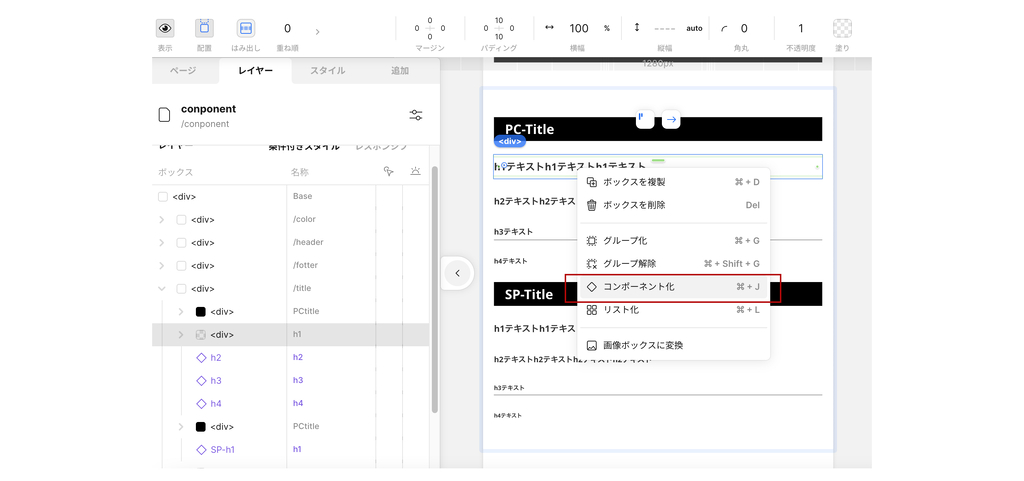Click the eye icon above 表示

click(x=165, y=28)
